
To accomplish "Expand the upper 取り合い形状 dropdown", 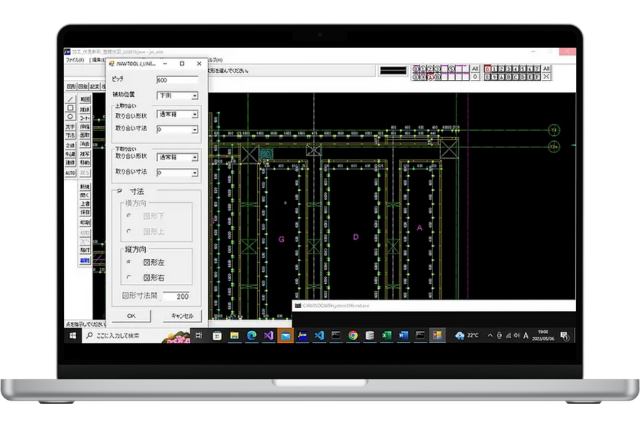I will tap(193, 114).
